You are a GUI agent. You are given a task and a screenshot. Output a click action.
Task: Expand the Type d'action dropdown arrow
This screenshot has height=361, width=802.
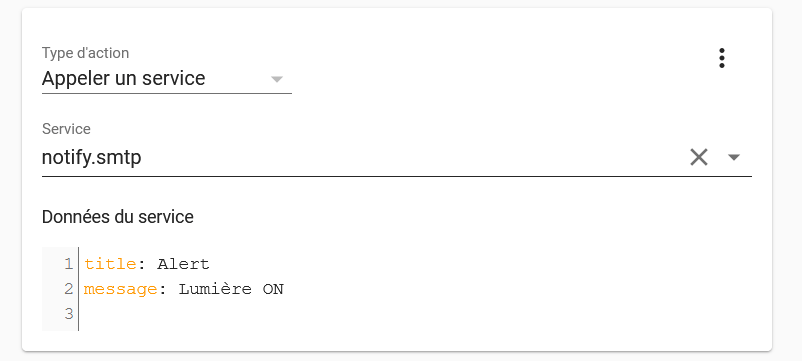pyautogui.click(x=277, y=79)
